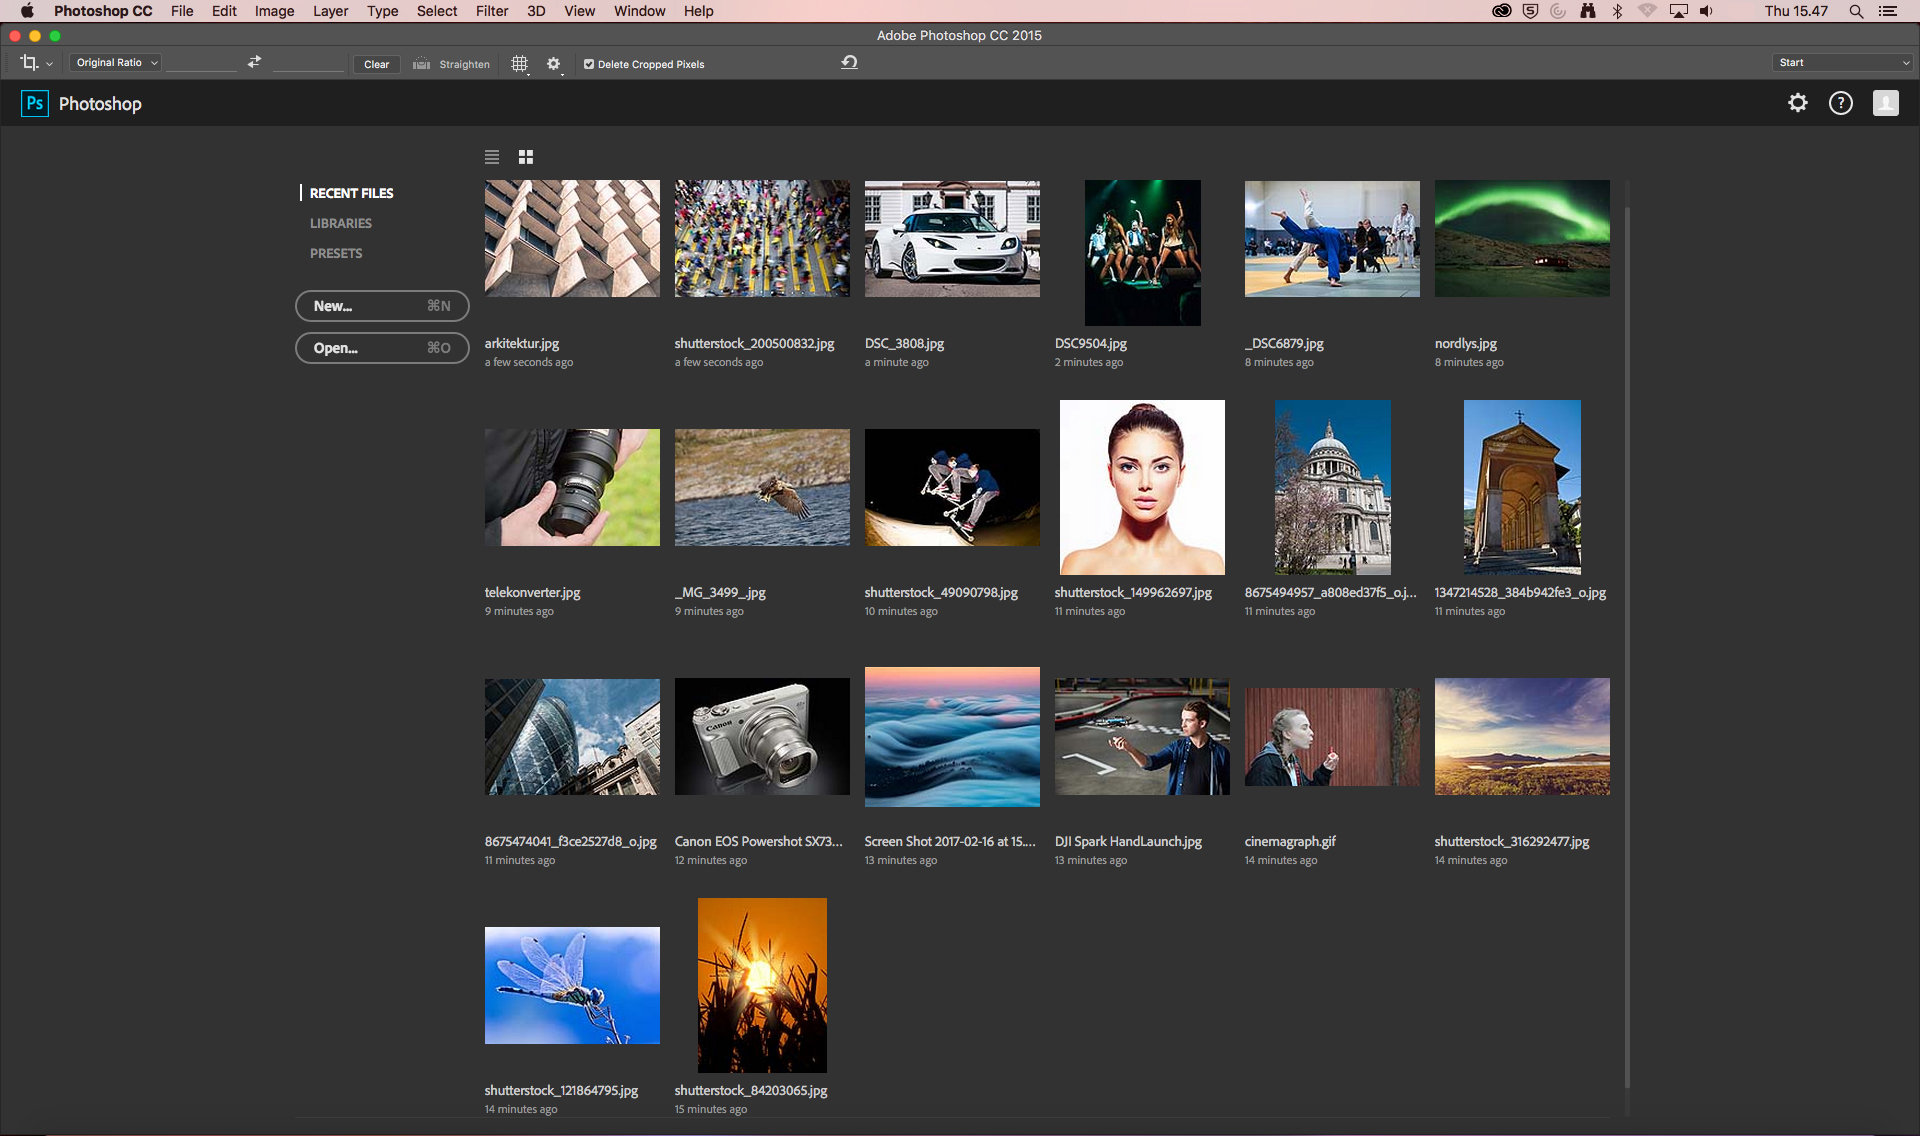This screenshot has width=1920, height=1136.
Task: Open the Start workspace dropdown
Action: point(1841,62)
